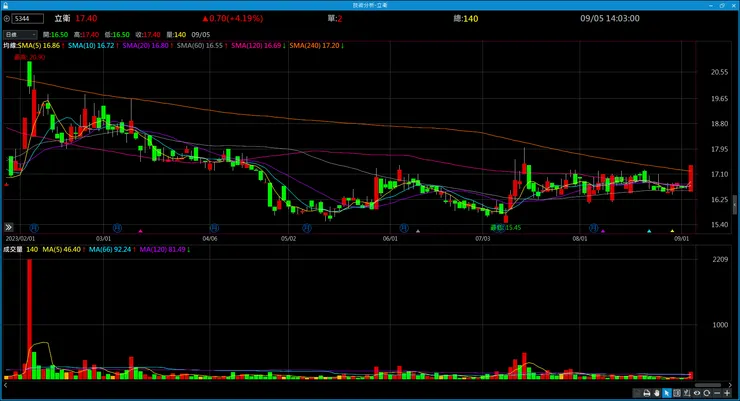Screen dimensions: 740x401
Task: Click the MA(66) 92.24 volume label
Action: click(112, 250)
